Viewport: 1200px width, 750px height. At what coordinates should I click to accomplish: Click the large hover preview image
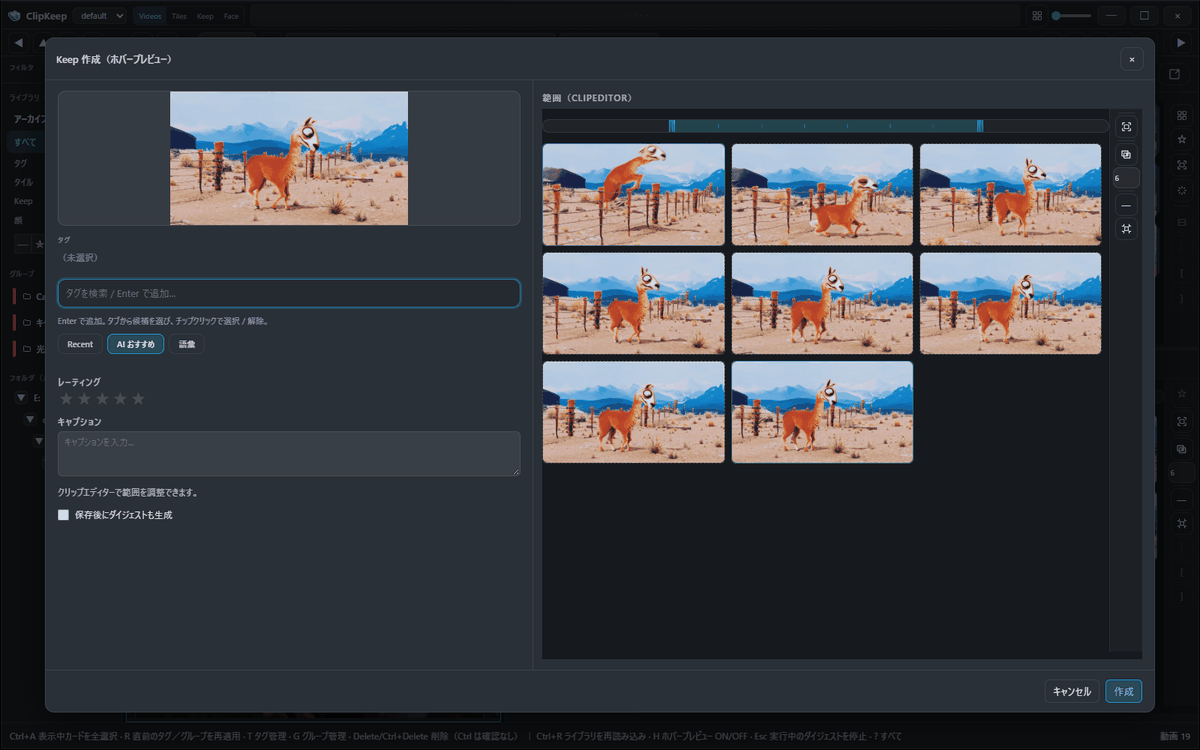[289, 158]
